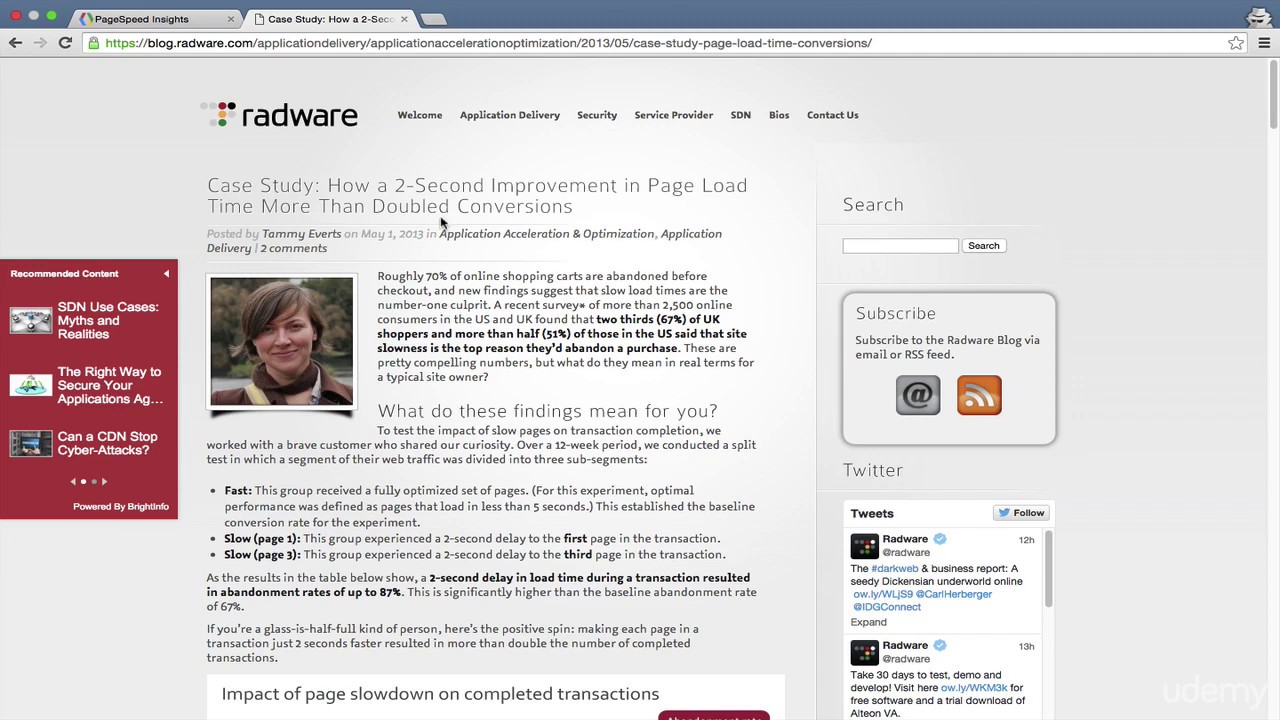This screenshot has width=1280, height=720.
Task: Click CDN Cyber-Attacks article thumbnail
Action: [31, 443]
